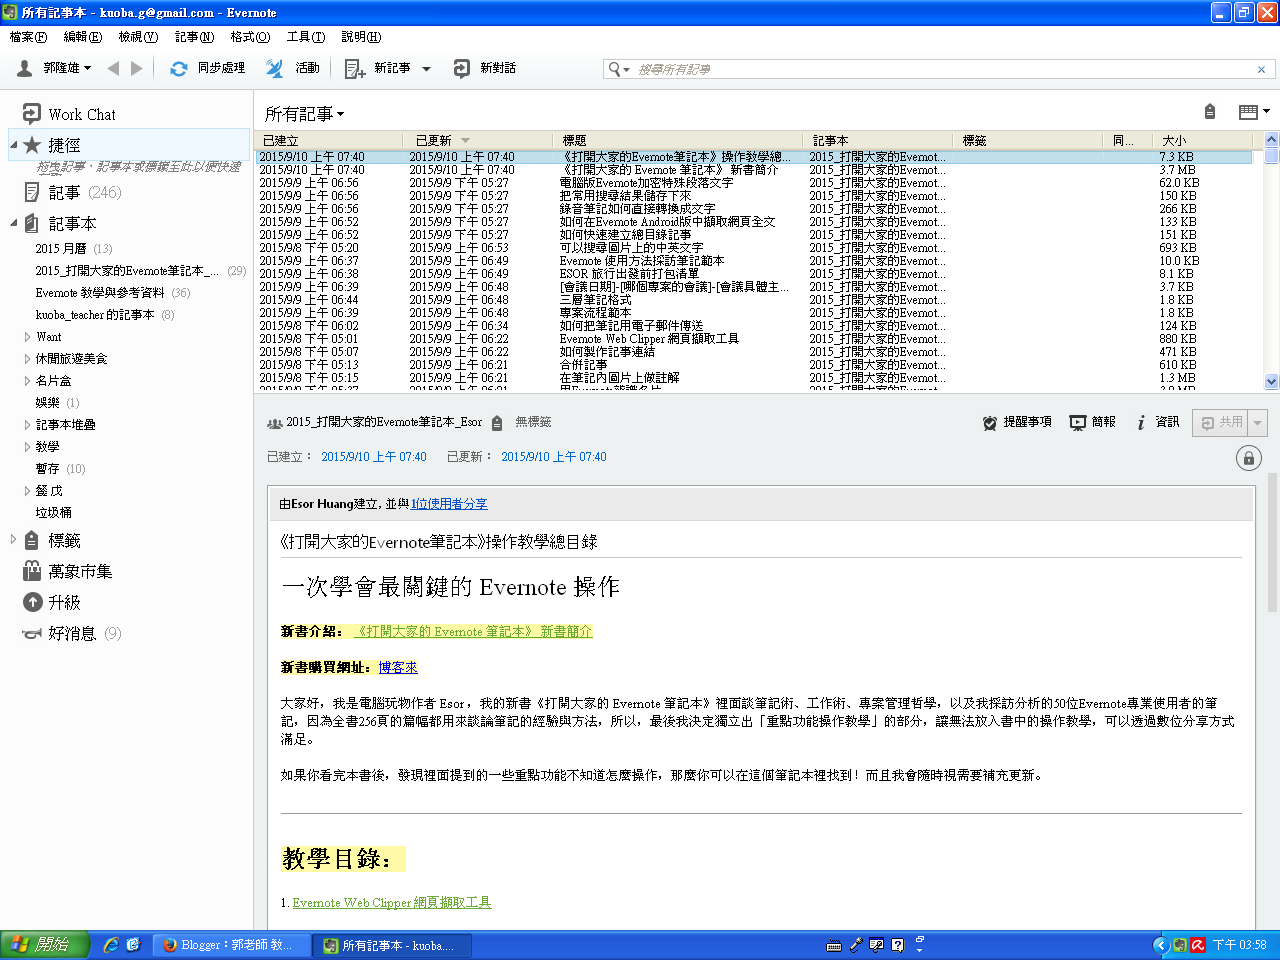Open the 說明(H) menu

click(x=361, y=37)
